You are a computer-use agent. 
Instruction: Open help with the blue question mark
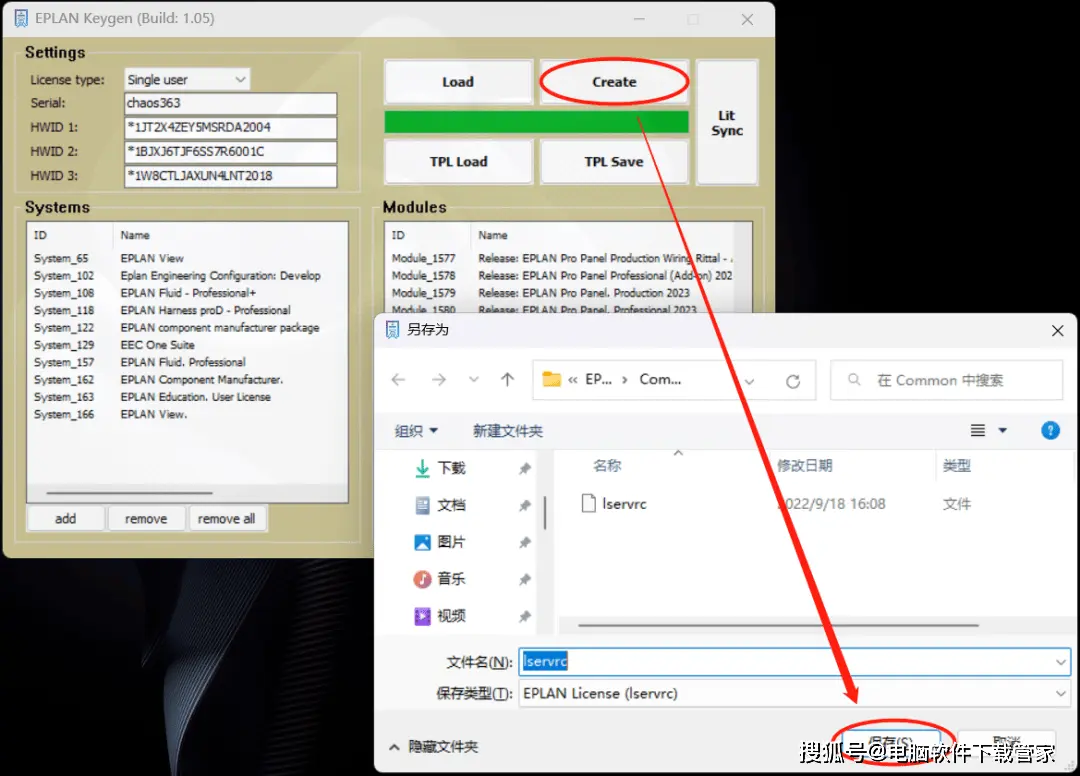pyautogui.click(x=1050, y=430)
